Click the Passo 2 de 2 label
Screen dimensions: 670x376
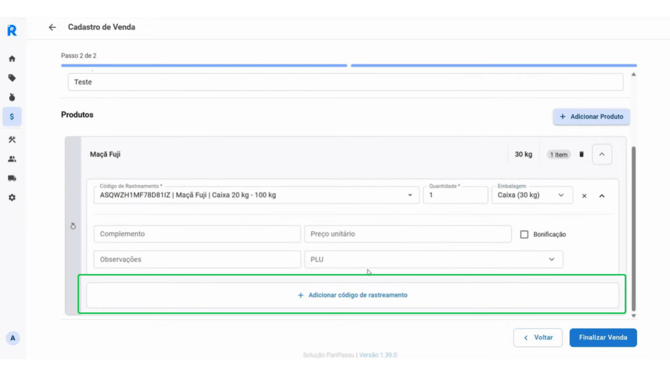pyautogui.click(x=79, y=56)
